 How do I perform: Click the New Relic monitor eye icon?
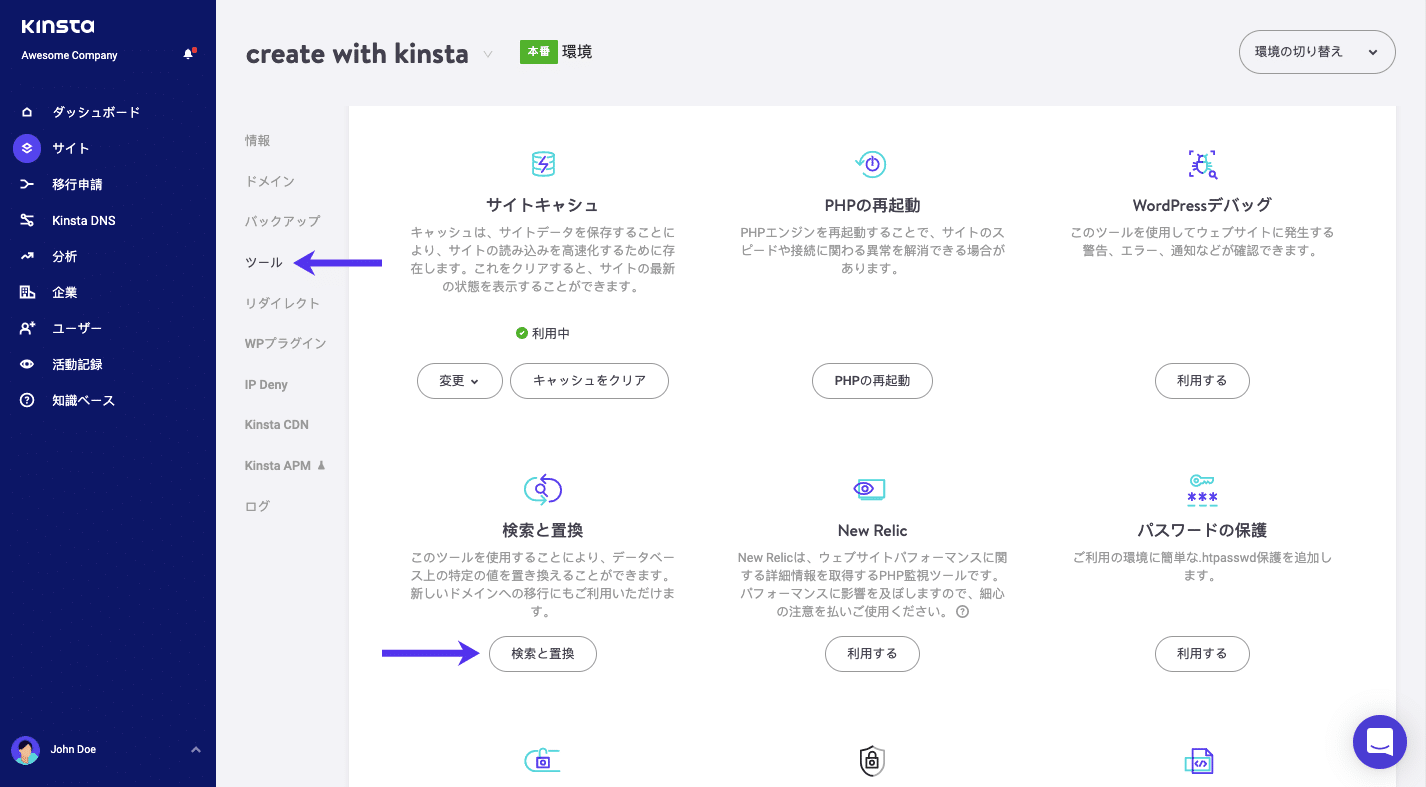(871, 489)
